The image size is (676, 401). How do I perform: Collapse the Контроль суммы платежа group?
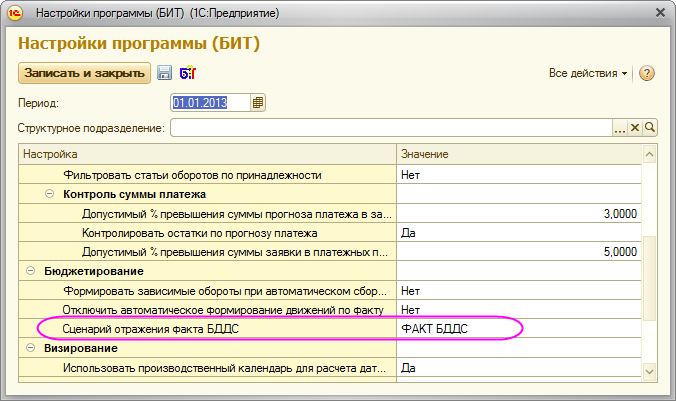click(50, 194)
